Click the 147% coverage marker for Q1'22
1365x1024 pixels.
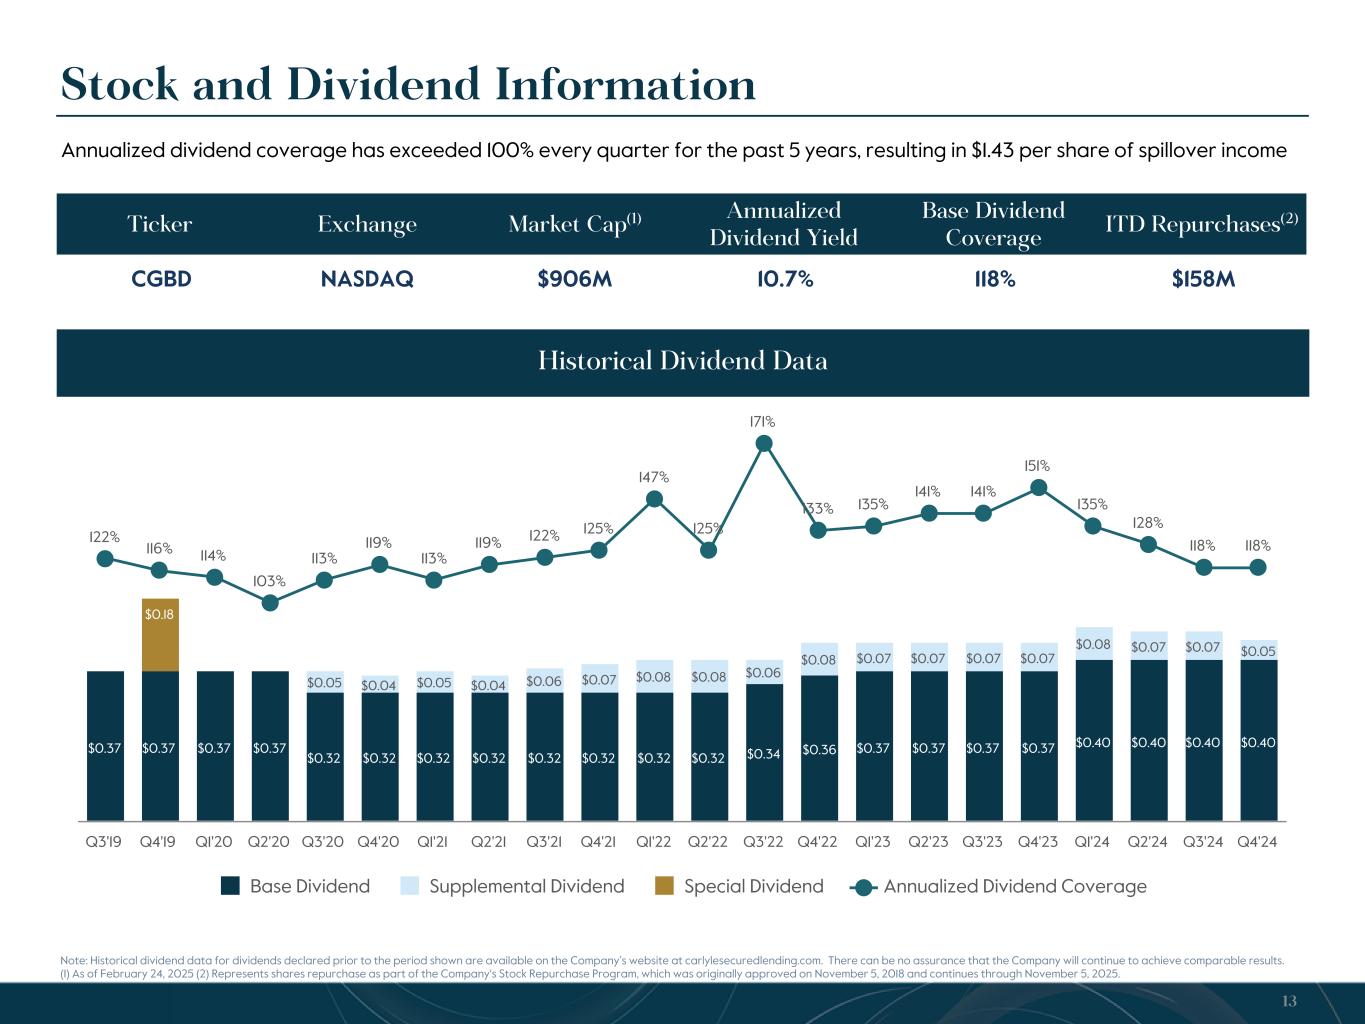(x=654, y=499)
